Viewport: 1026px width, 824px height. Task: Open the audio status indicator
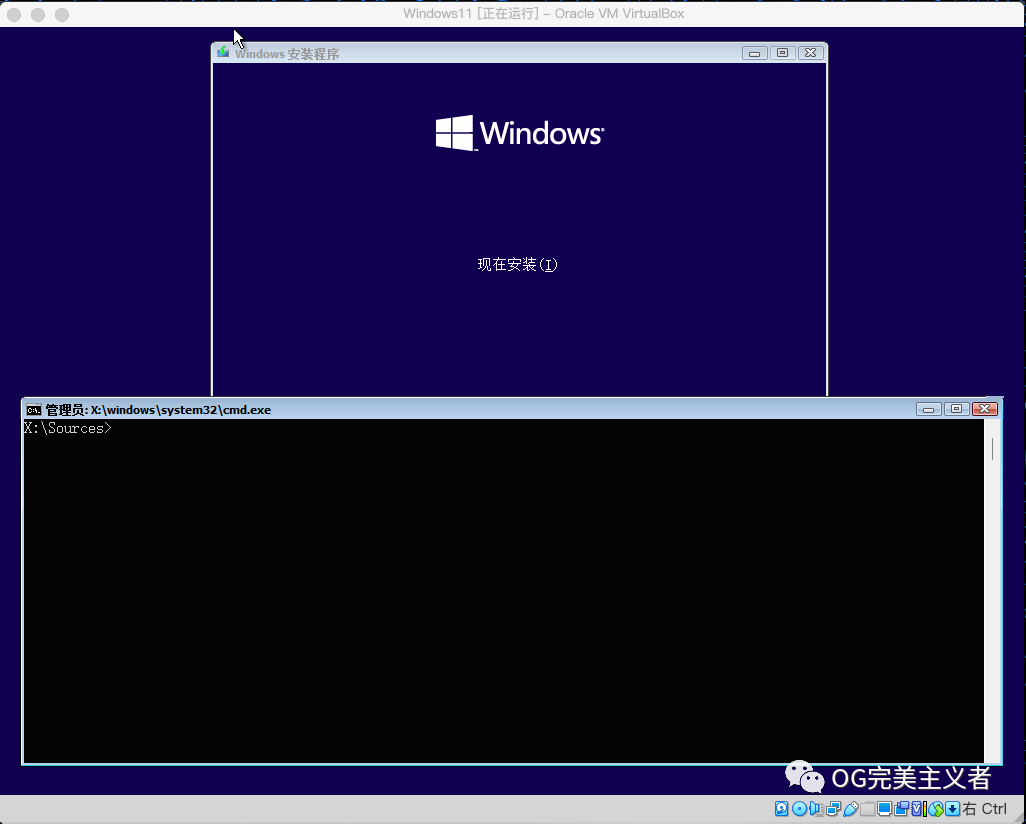tap(817, 809)
